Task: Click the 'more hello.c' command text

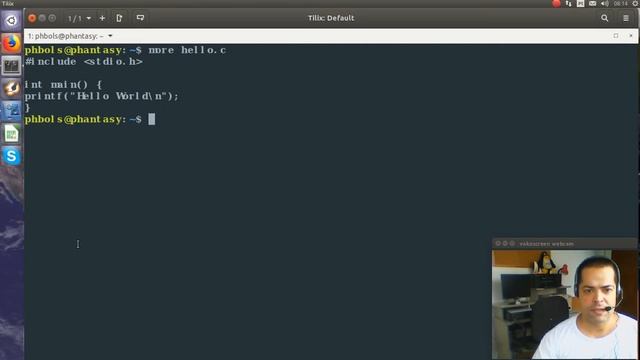Action: (x=187, y=50)
